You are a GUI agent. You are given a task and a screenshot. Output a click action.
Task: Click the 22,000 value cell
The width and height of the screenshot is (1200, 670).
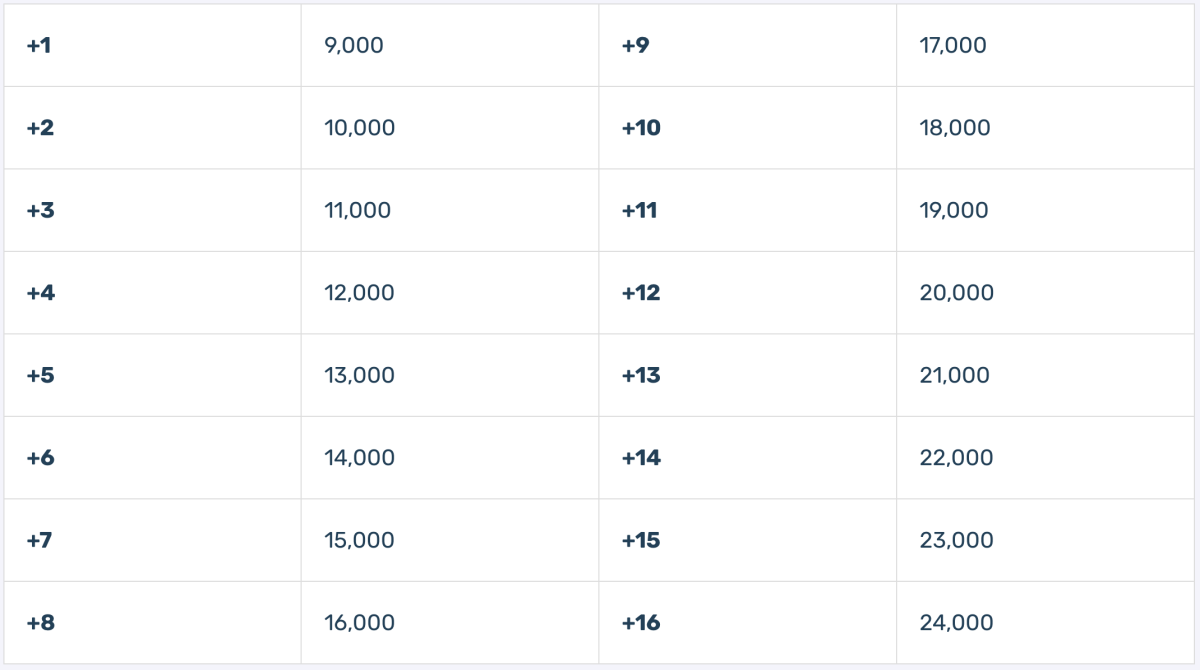point(1046,458)
